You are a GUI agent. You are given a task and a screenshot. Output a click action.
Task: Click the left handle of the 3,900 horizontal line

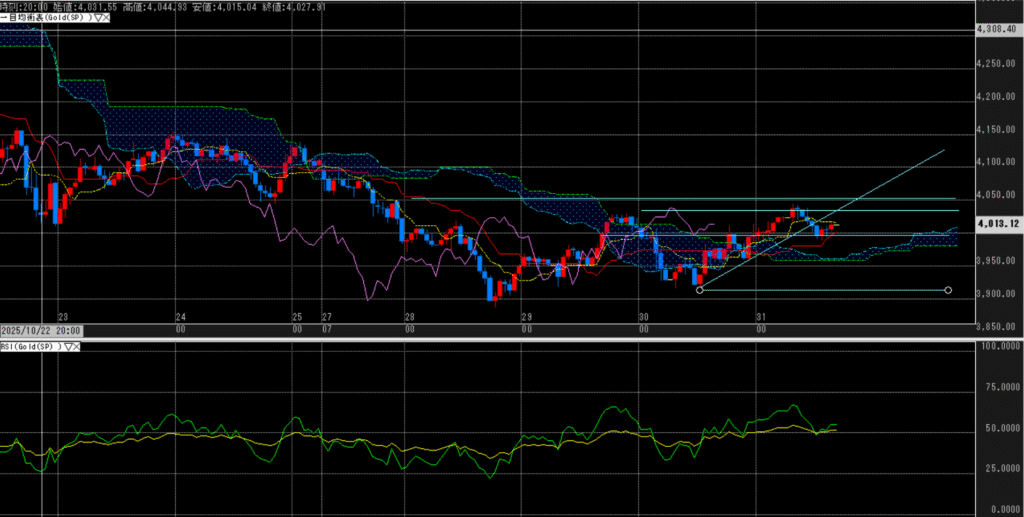coord(699,291)
